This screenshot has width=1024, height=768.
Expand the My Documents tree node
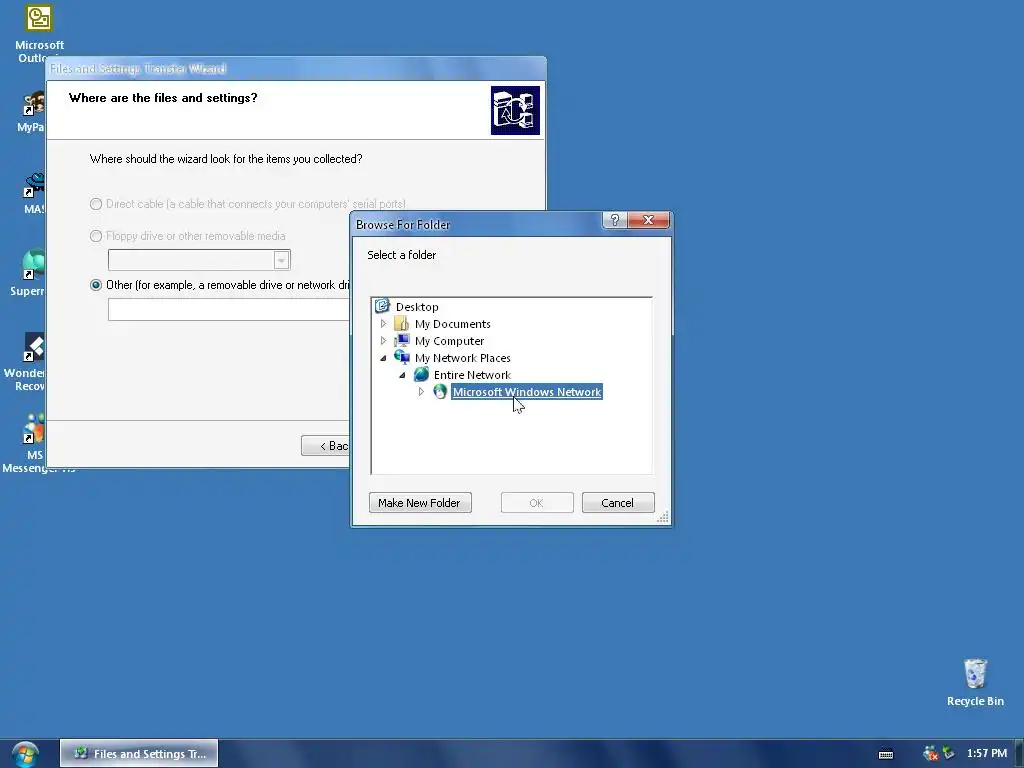[383, 323]
